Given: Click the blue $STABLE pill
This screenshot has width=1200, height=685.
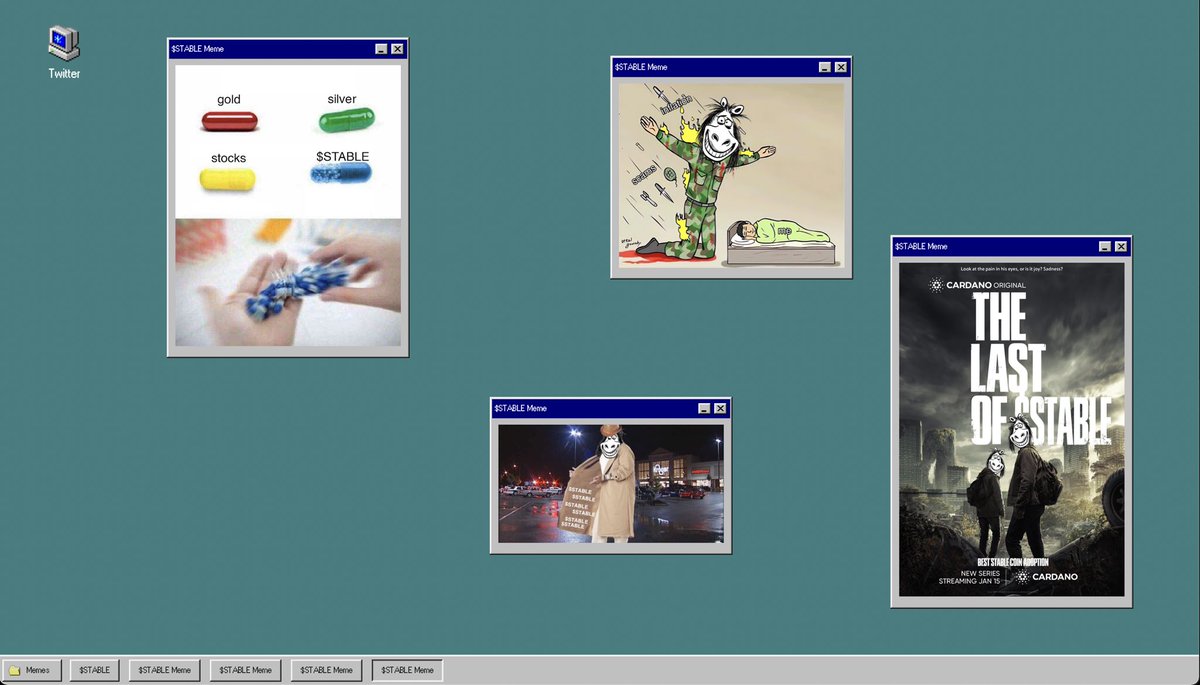Looking at the screenshot, I should (341, 174).
